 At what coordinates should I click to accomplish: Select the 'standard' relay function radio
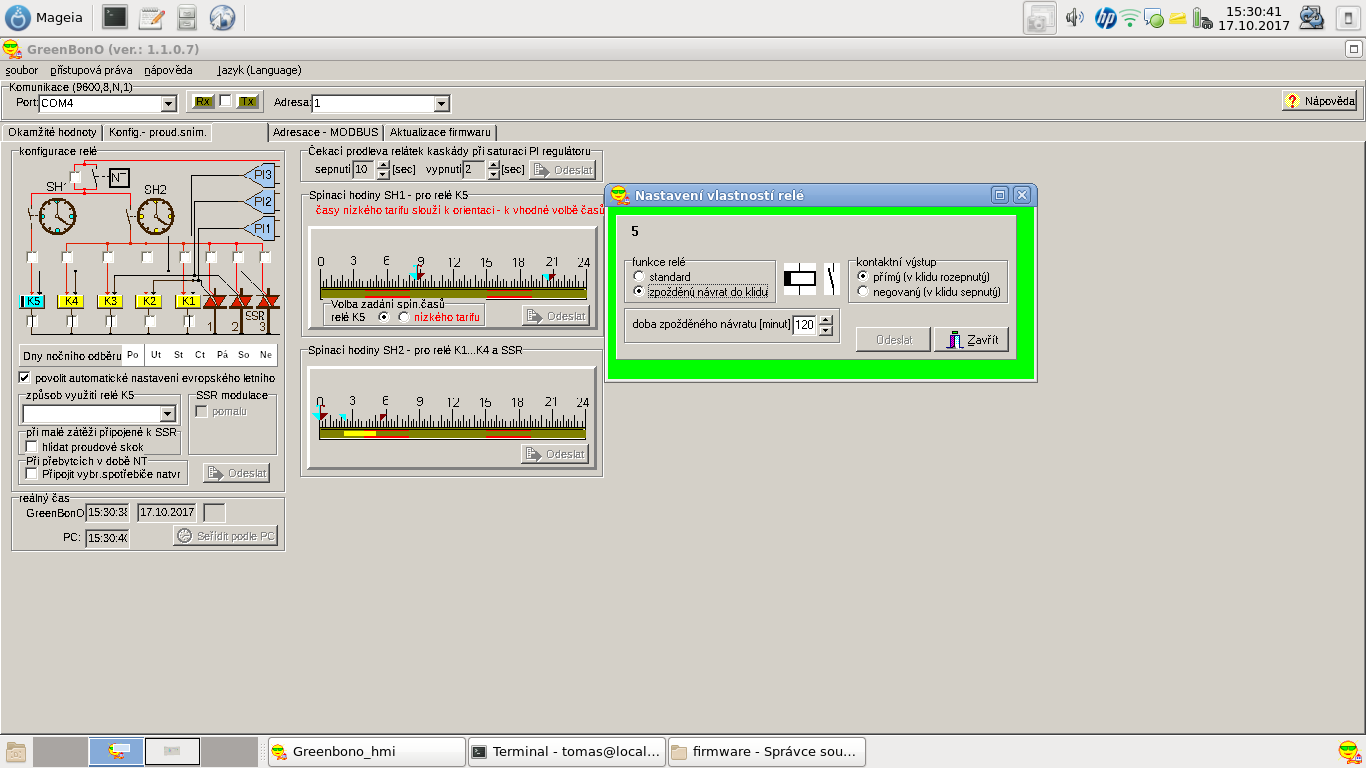[639, 277]
